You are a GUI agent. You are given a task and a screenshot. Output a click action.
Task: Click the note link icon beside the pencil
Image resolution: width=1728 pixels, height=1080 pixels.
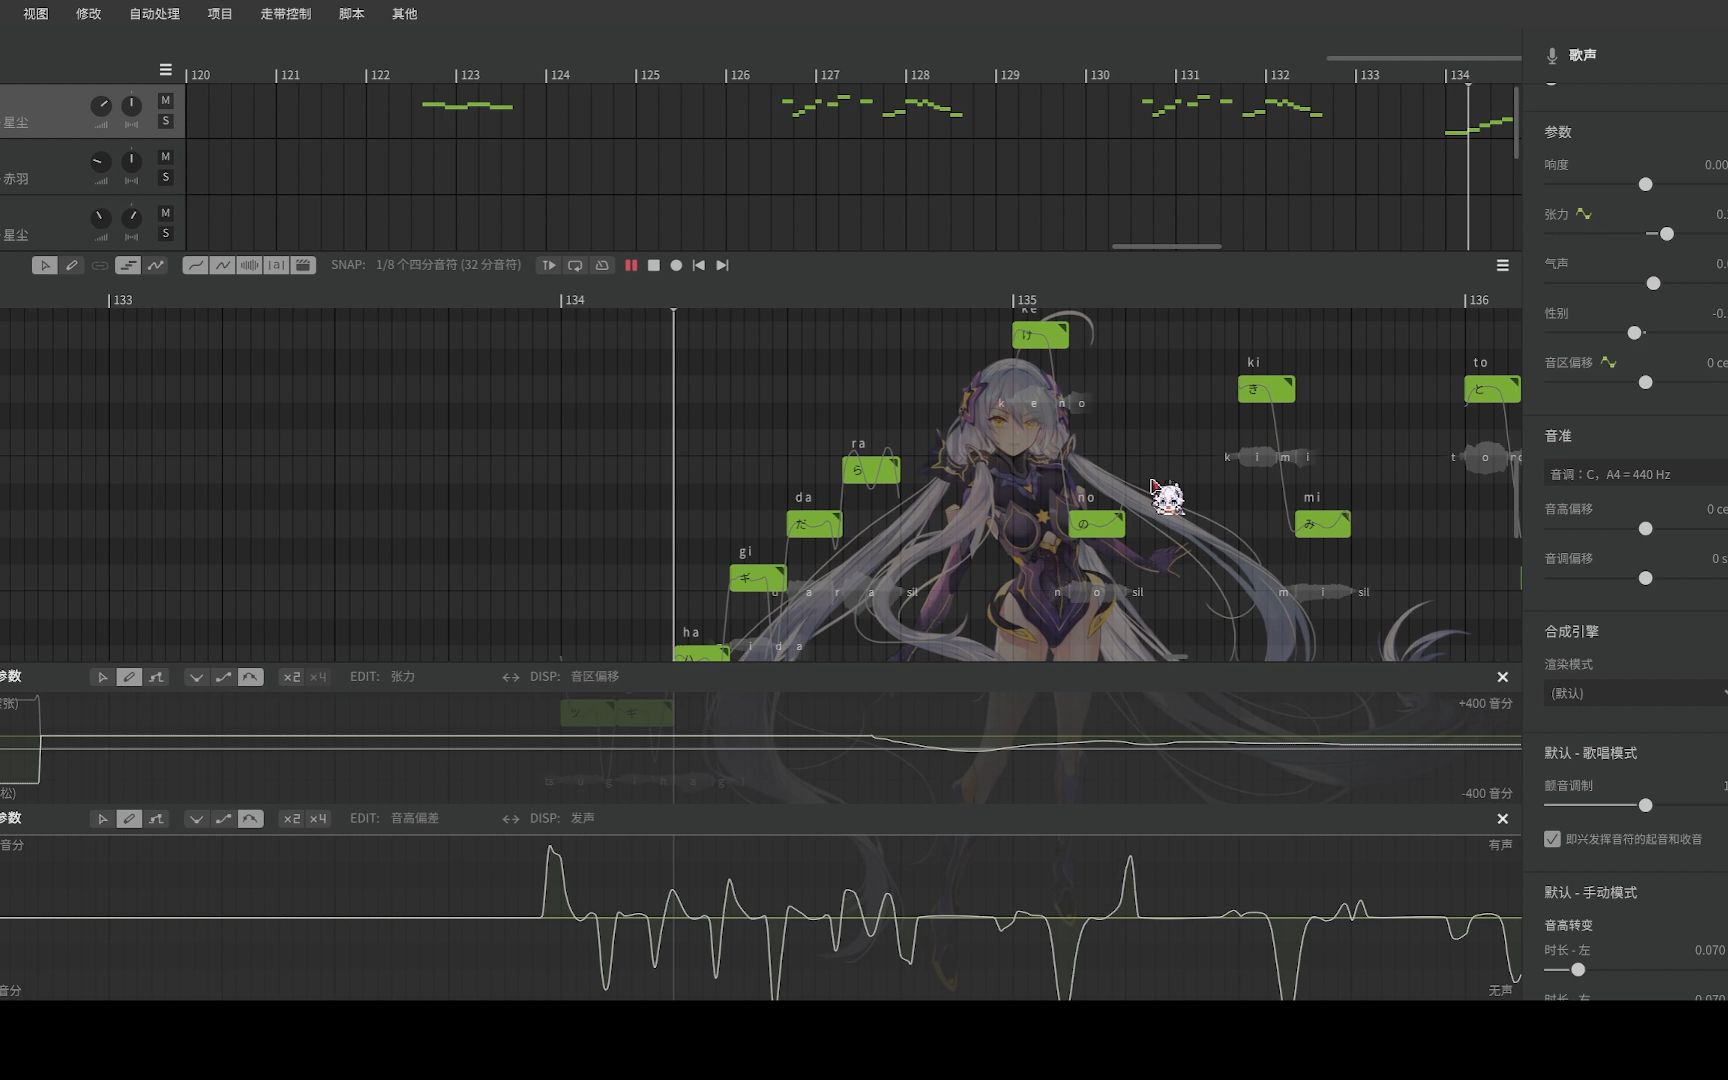coord(100,265)
